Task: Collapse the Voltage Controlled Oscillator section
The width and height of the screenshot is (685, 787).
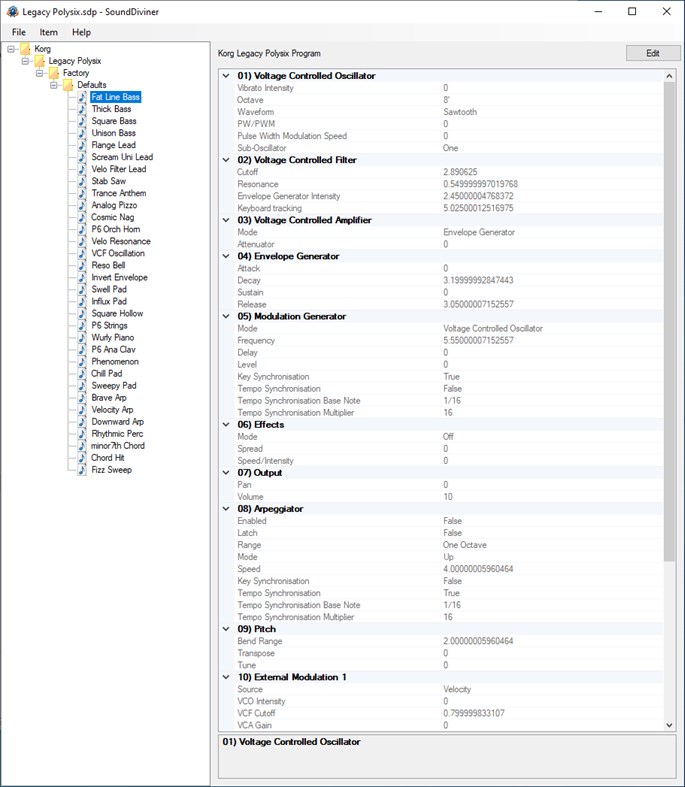Action: (x=226, y=76)
